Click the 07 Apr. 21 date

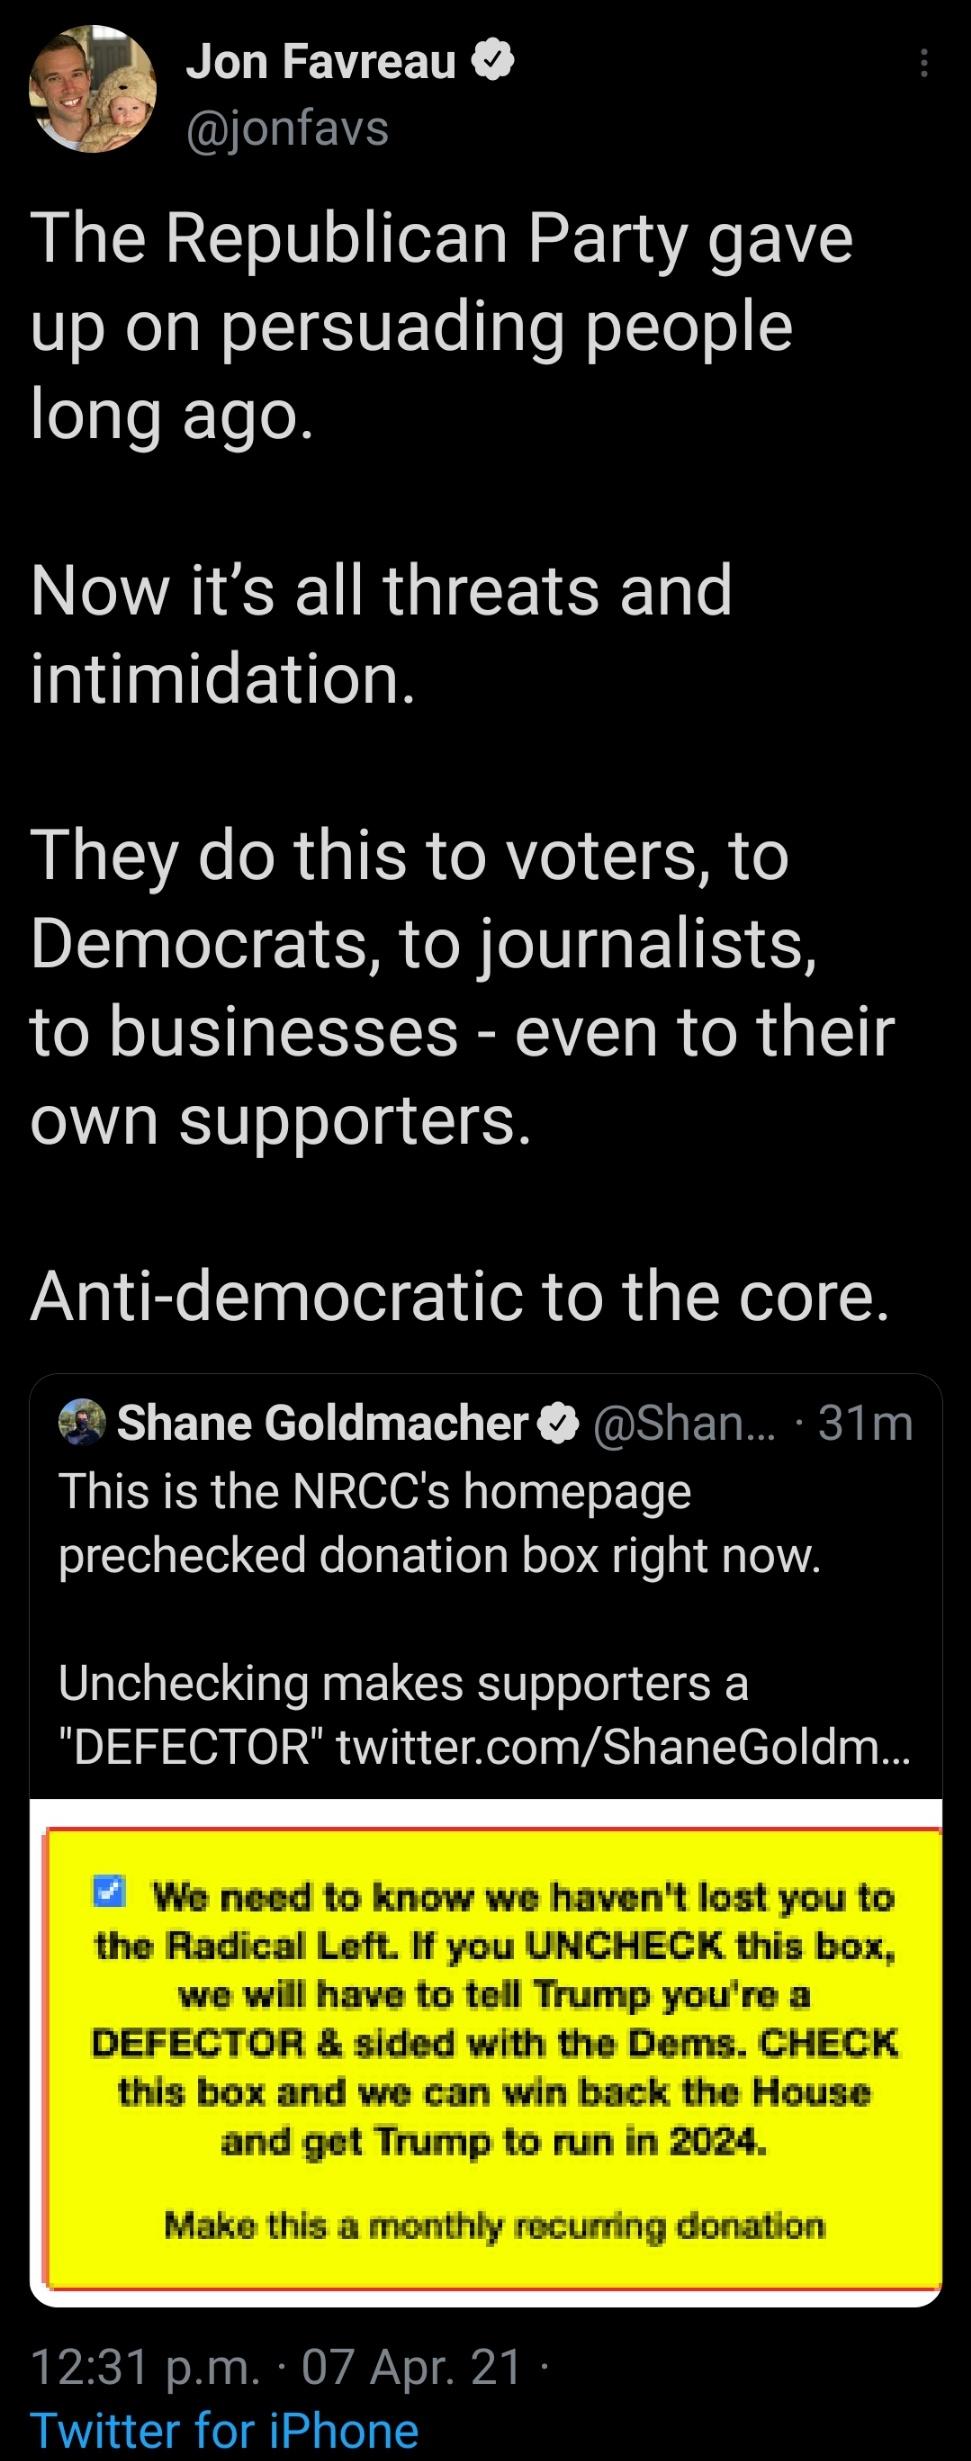[412, 2367]
